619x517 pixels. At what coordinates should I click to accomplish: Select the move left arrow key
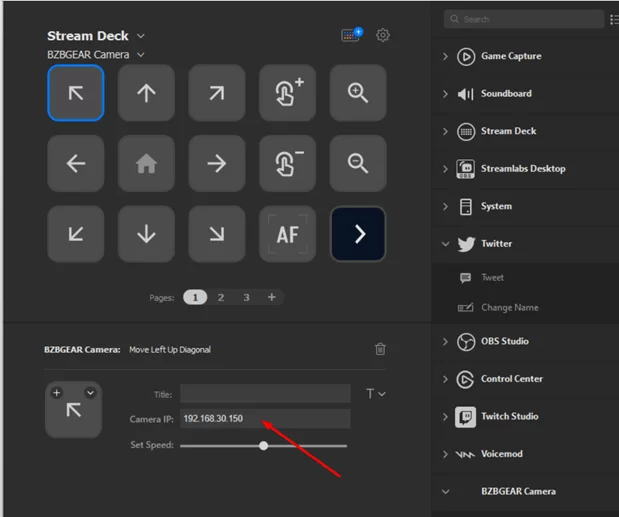[76, 163]
